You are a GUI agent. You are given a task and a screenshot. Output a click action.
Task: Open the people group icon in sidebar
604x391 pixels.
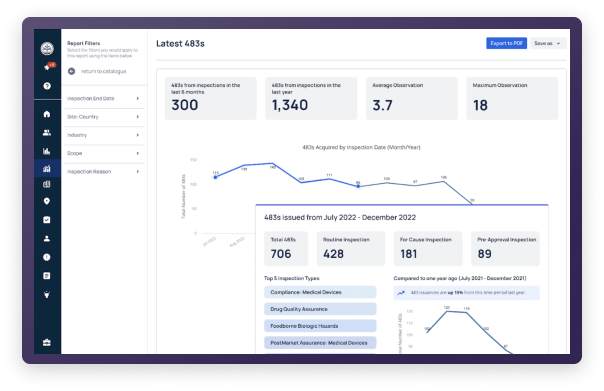click(x=47, y=133)
